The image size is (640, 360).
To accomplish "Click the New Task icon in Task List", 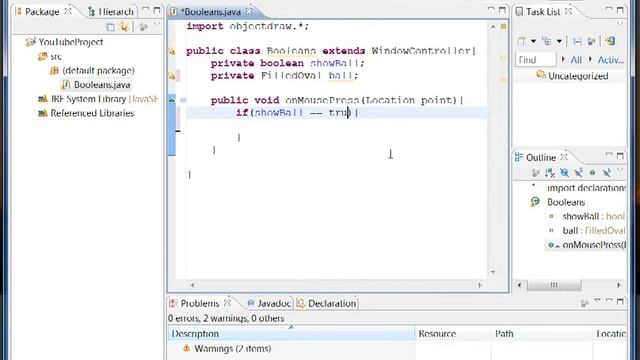I will [521, 41].
